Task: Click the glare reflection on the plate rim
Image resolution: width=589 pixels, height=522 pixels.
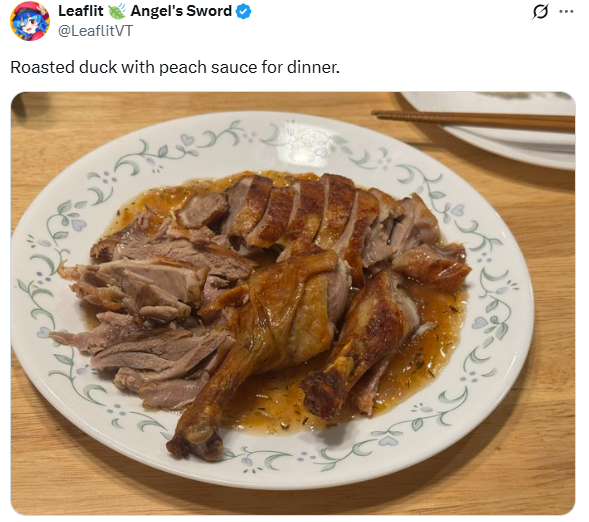Action: 306,145
